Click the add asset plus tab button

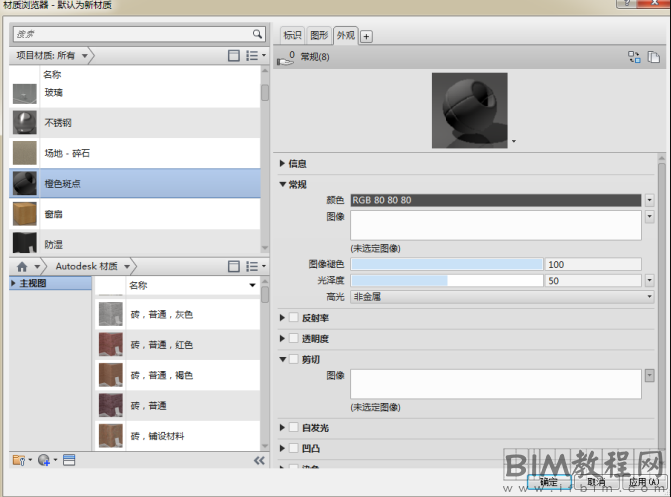pyautogui.click(x=366, y=36)
